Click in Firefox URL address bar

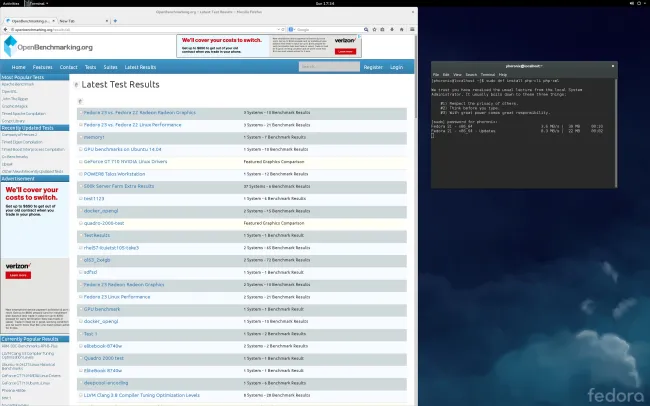[143, 29]
